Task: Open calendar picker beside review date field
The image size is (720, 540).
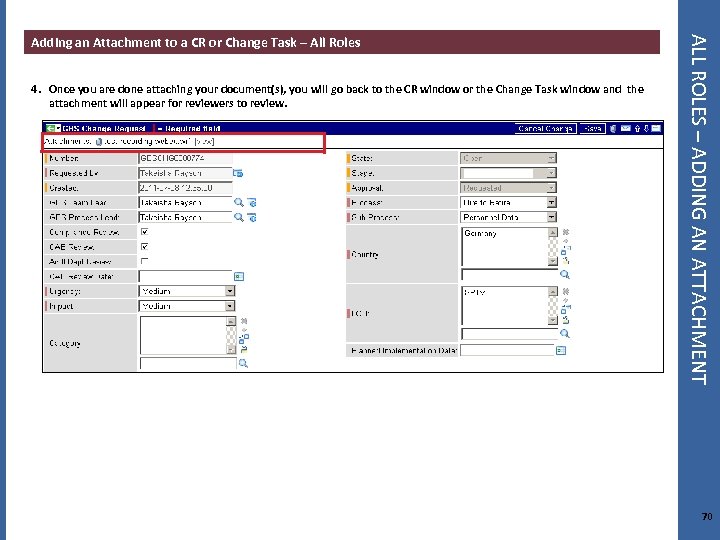Action: (x=239, y=276)
